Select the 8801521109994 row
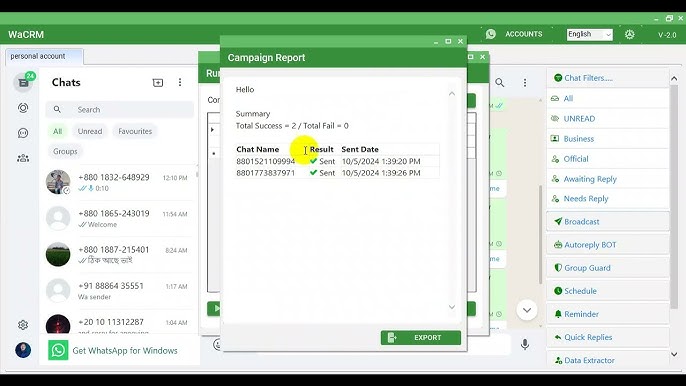Image resolution: width=686 pixels, height=386 pixels. 337,161
